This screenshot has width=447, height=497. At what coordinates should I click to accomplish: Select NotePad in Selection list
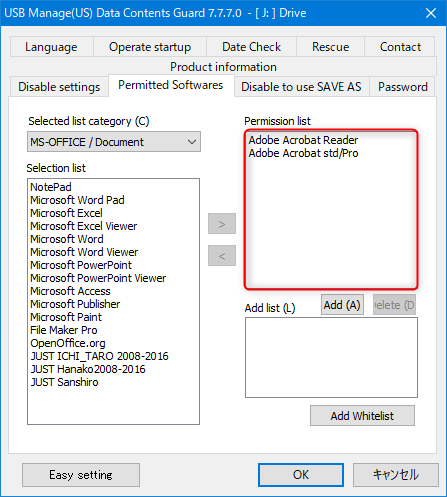point(51,187)
